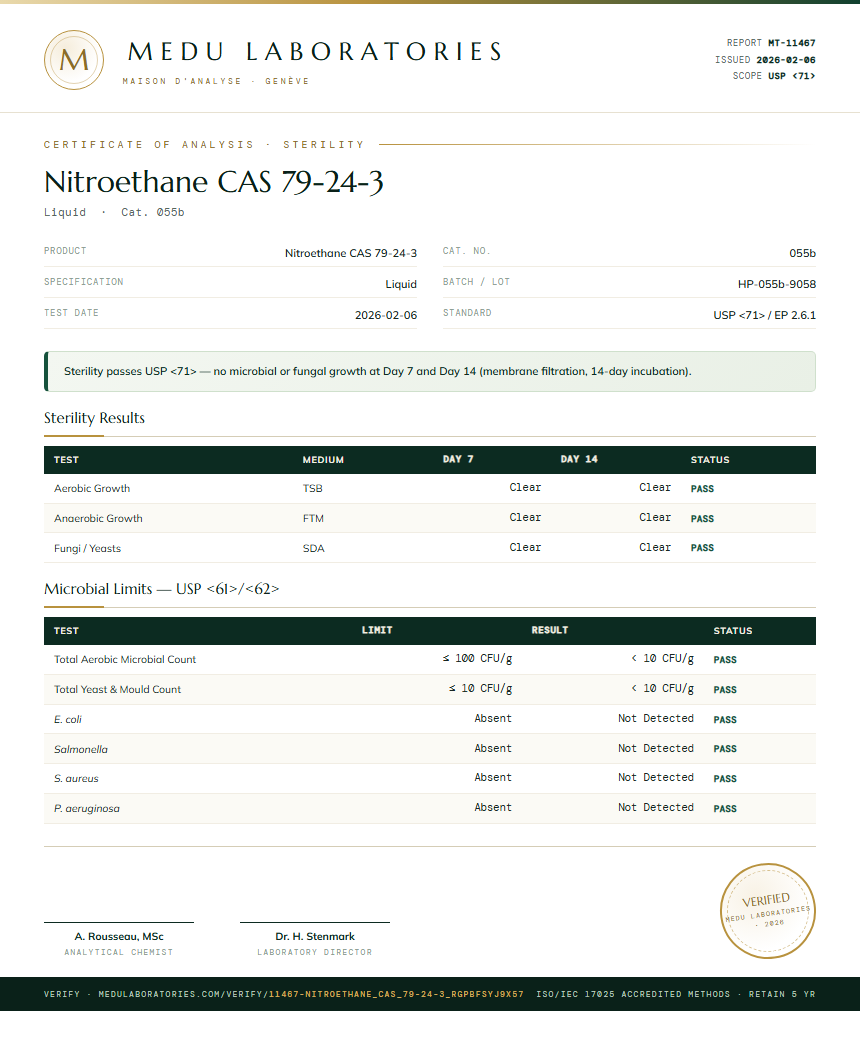Click the Medu Laboratories title
Viewport: 860px width, 1041px height.
(315, 52)
